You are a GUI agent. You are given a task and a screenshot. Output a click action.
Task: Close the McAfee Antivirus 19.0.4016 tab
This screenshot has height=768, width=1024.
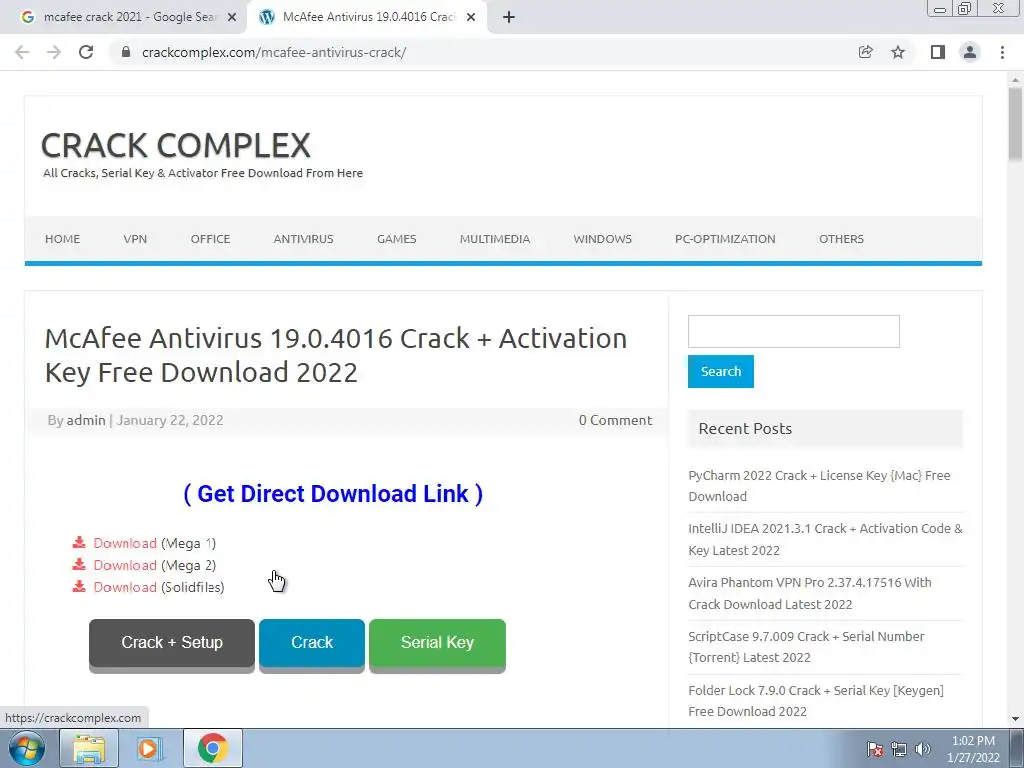(471, 18)
